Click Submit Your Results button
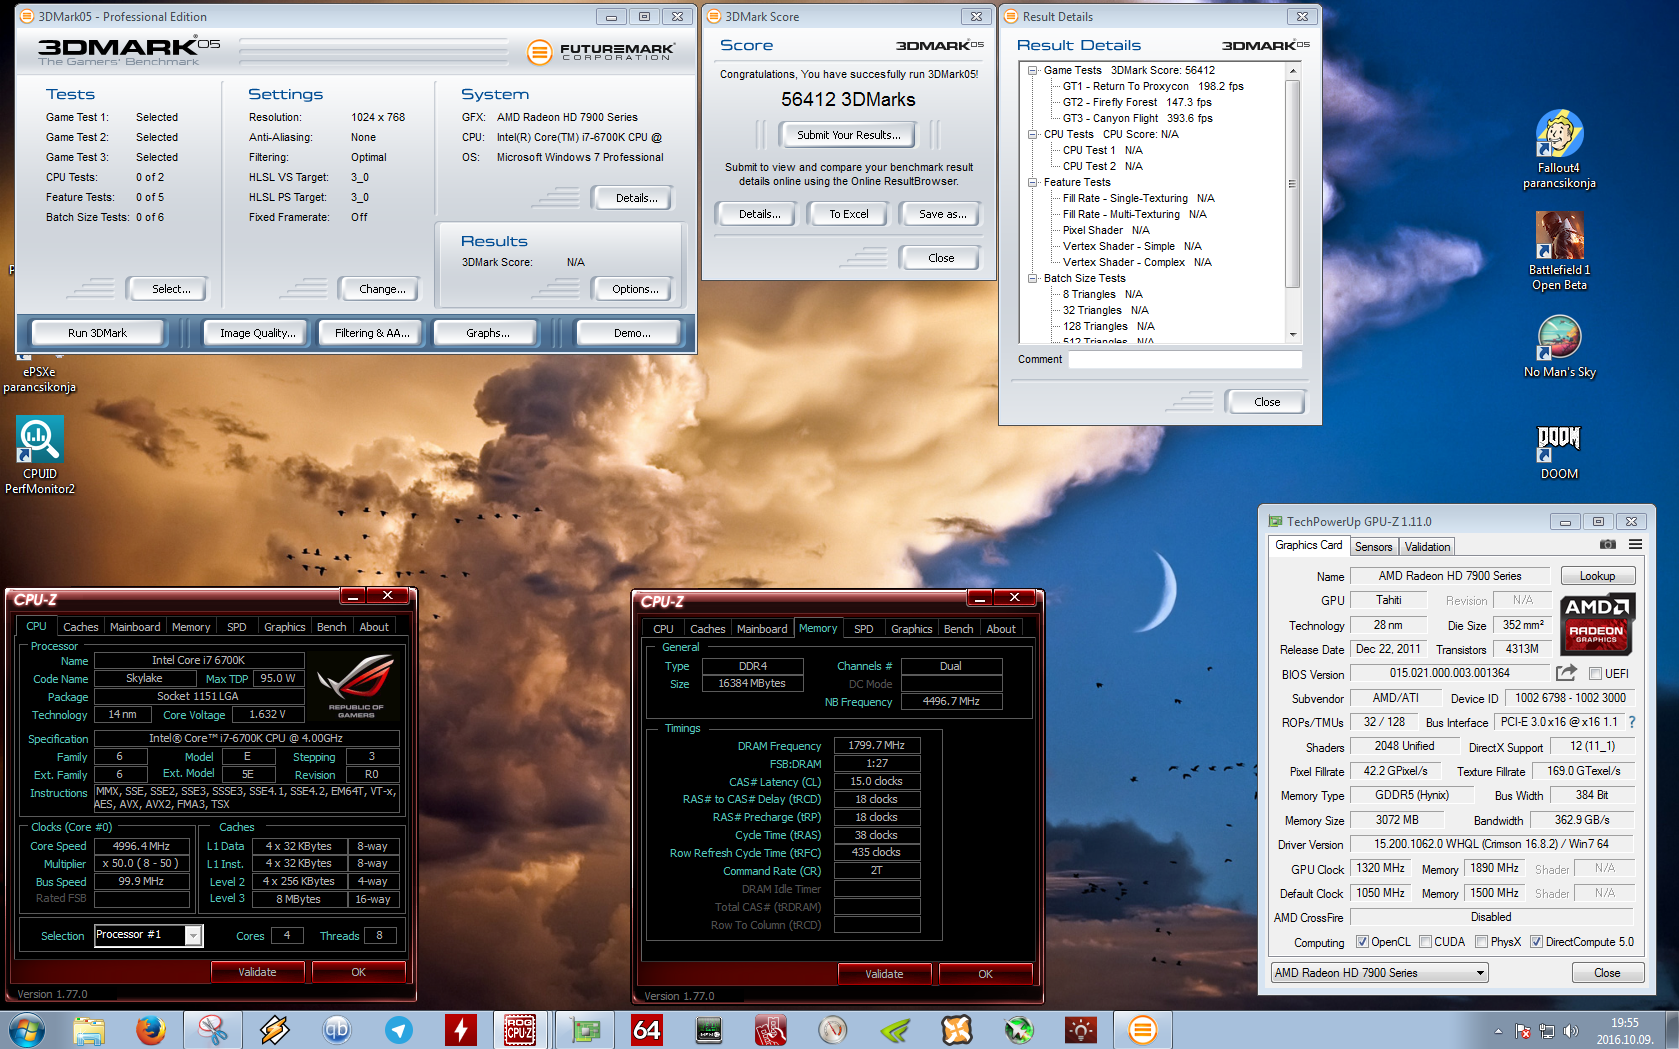This screenshot has width=1679, height=1049. 848,135
